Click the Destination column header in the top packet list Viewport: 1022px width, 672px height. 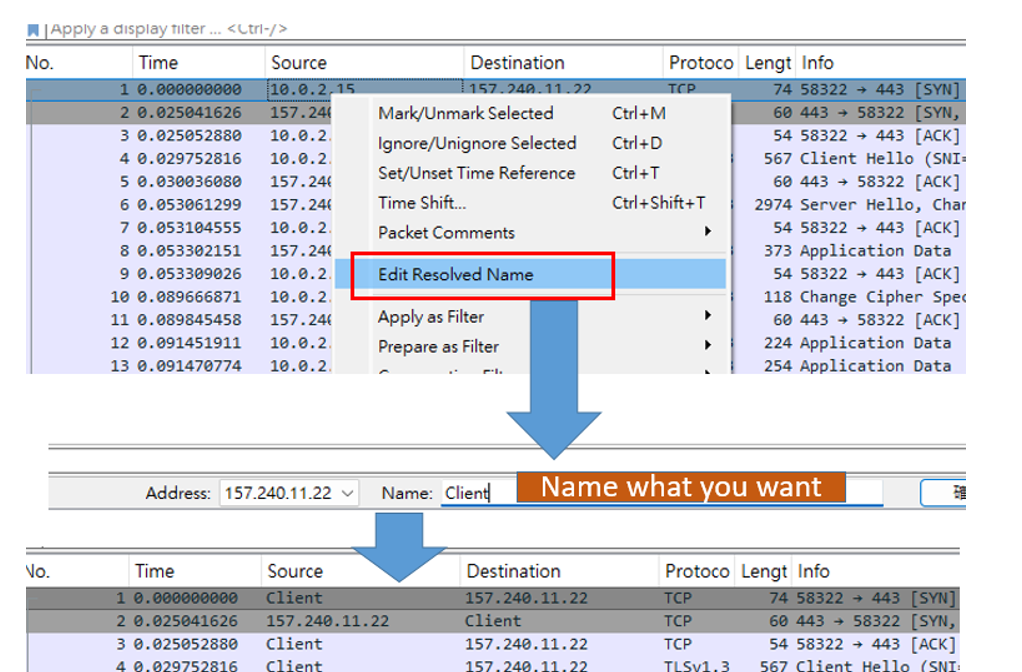click(517, 63)
